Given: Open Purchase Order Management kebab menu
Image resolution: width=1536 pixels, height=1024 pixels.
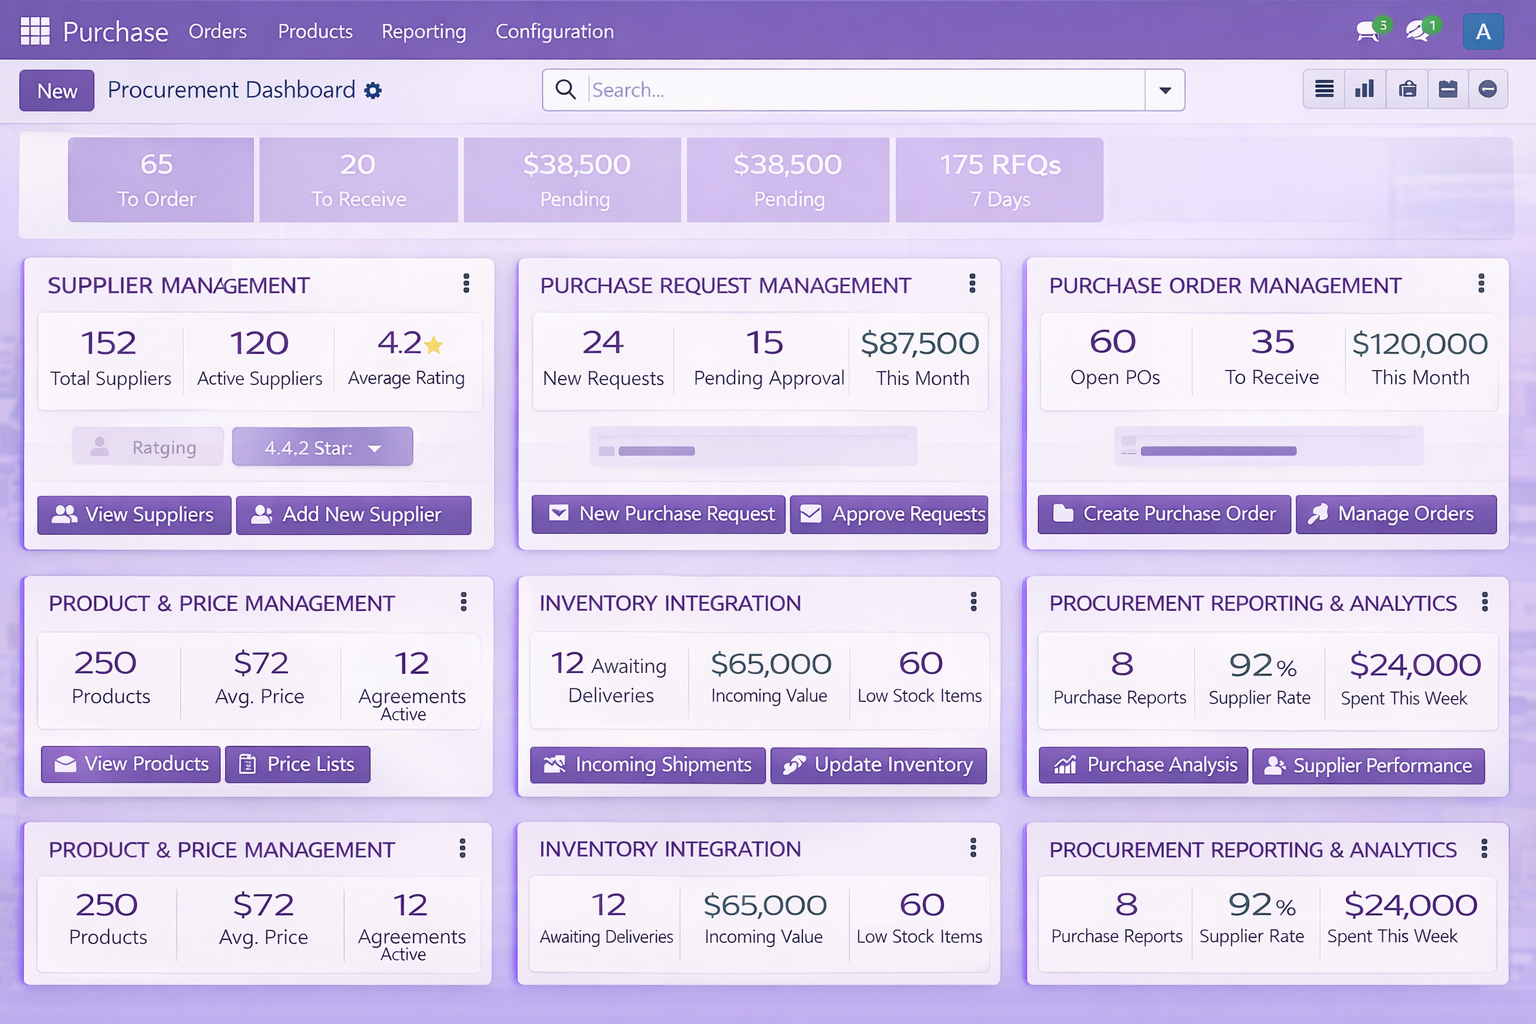Looking at the screenshot, I should (1481, 284).
